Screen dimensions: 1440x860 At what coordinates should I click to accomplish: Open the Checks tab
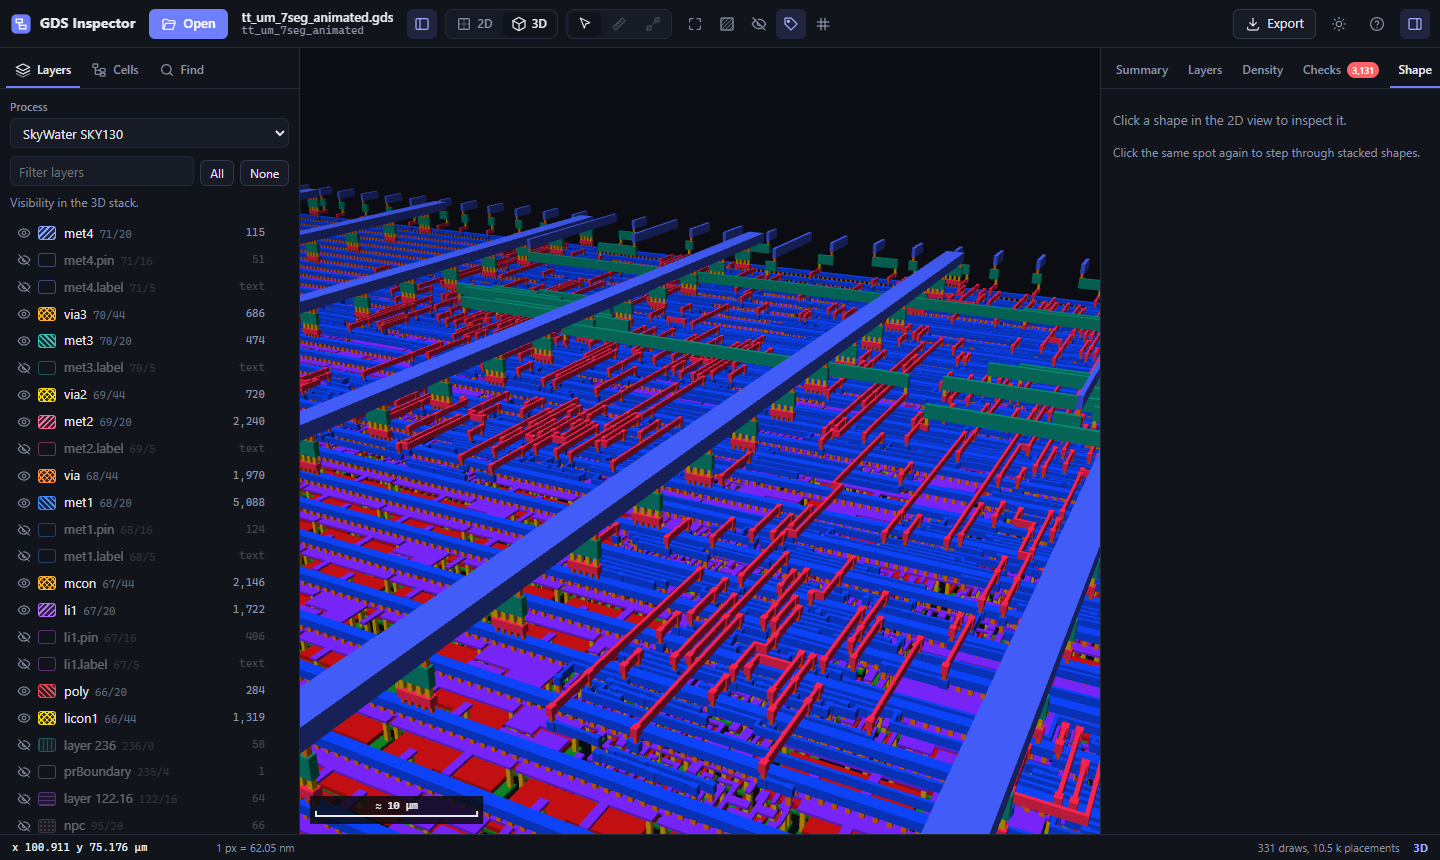point(1340,70)
